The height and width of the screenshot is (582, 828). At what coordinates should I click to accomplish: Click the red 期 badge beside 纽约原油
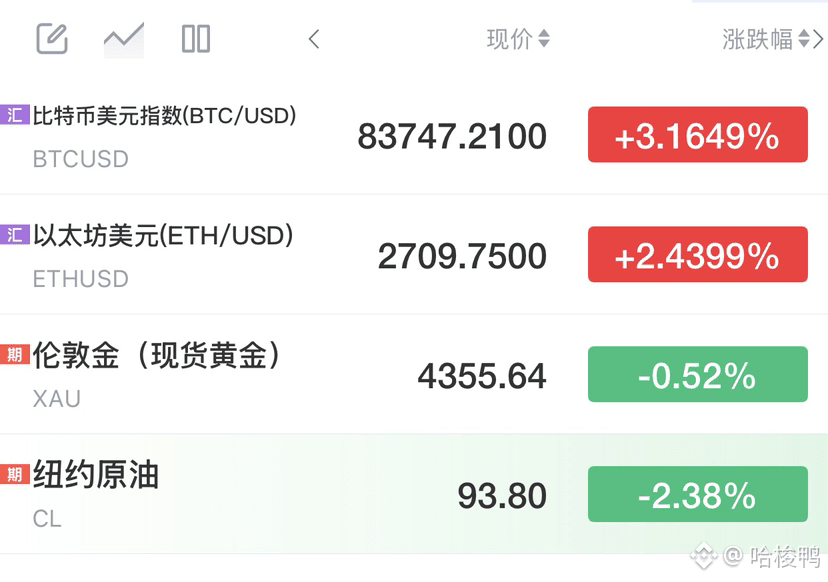pos(15,474)
